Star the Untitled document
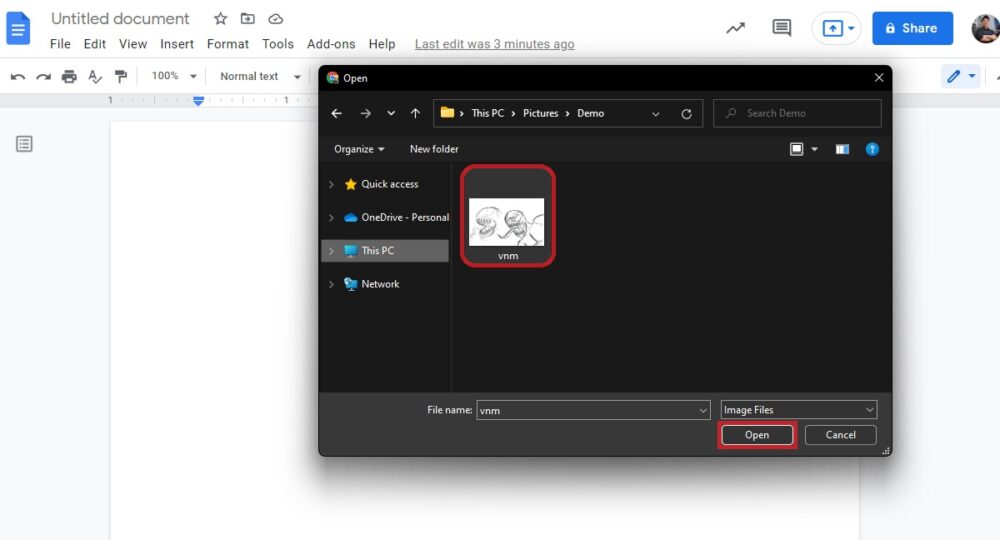The height and width of the screenshot is (540, 1000). pyautogui.click(x=220, y=18)
